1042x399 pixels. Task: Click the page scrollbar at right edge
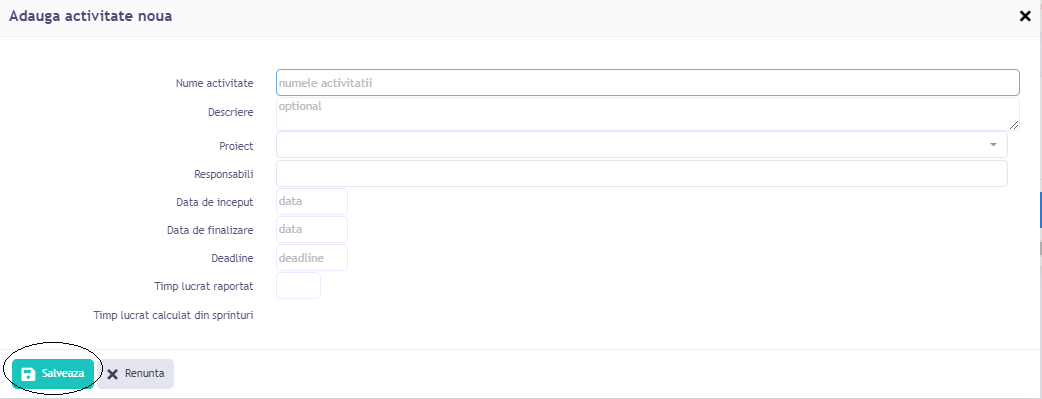pyautogui.click(x=1040, y=211)
